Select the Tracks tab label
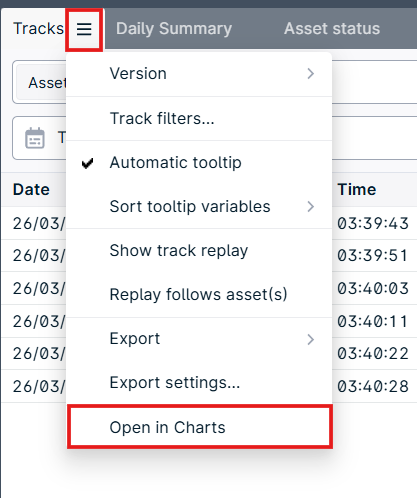This screenshot has width=417, height=498. click(38, 29)
